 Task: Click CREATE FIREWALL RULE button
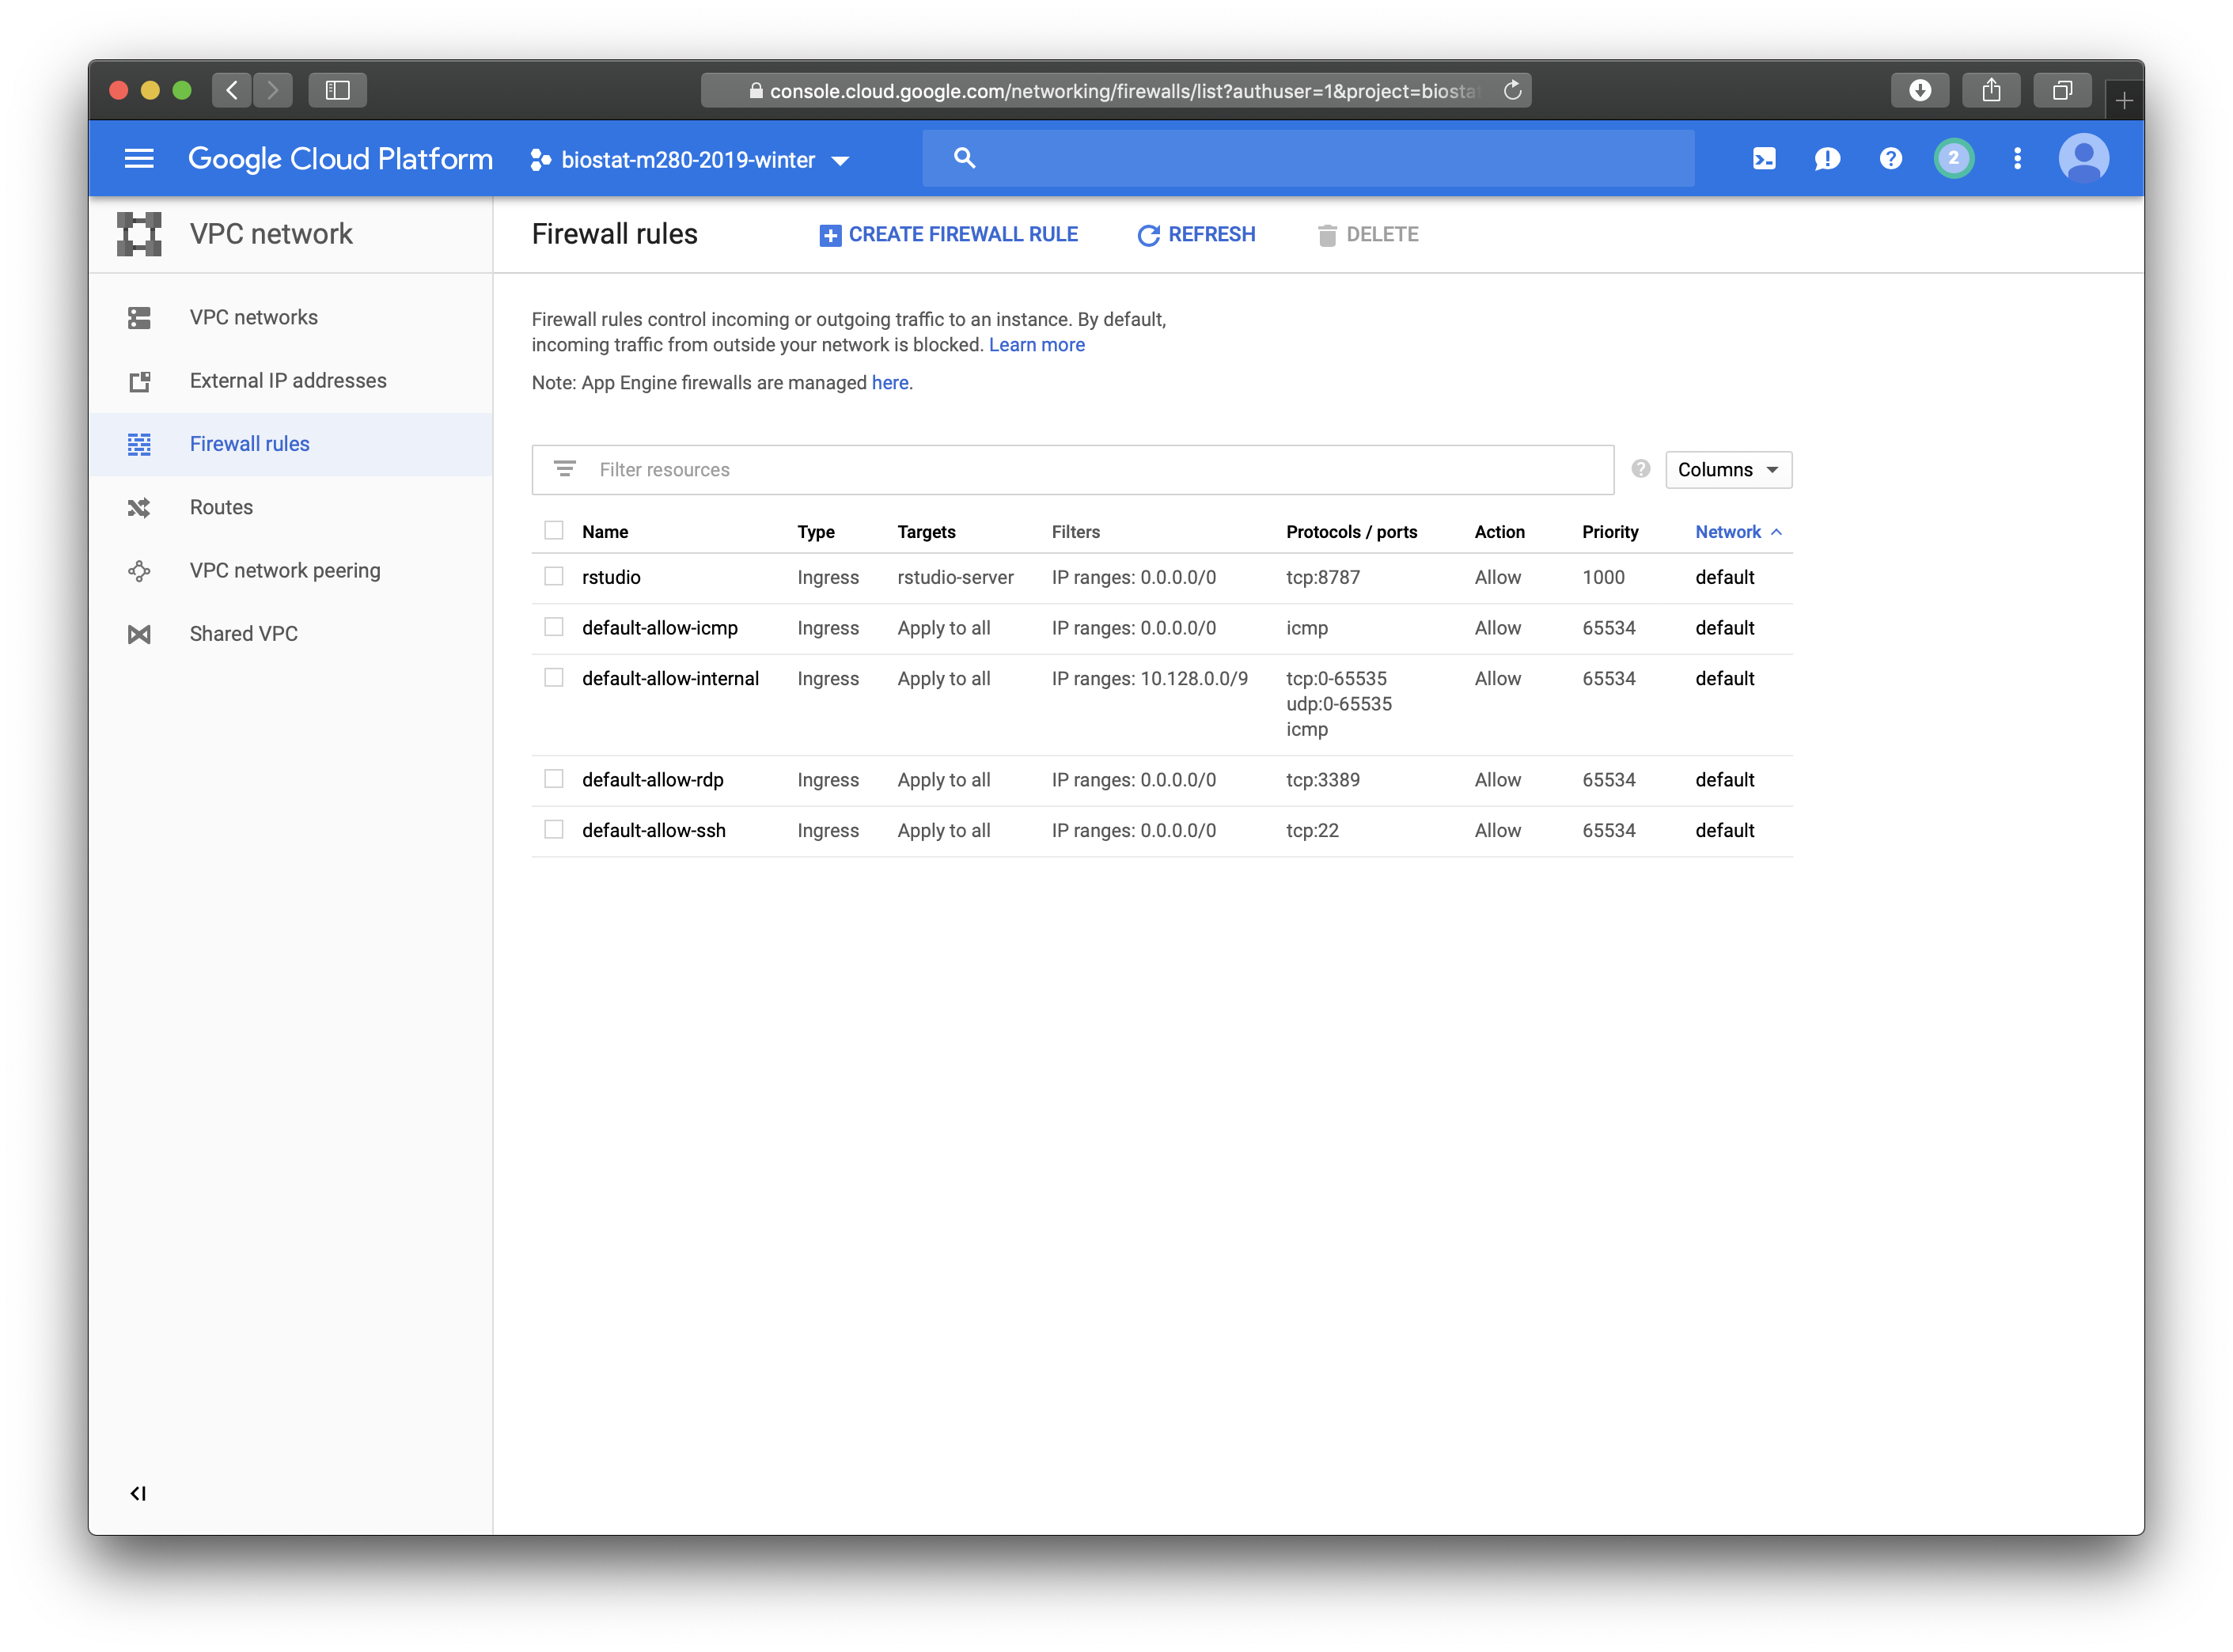tap(948, 235)
